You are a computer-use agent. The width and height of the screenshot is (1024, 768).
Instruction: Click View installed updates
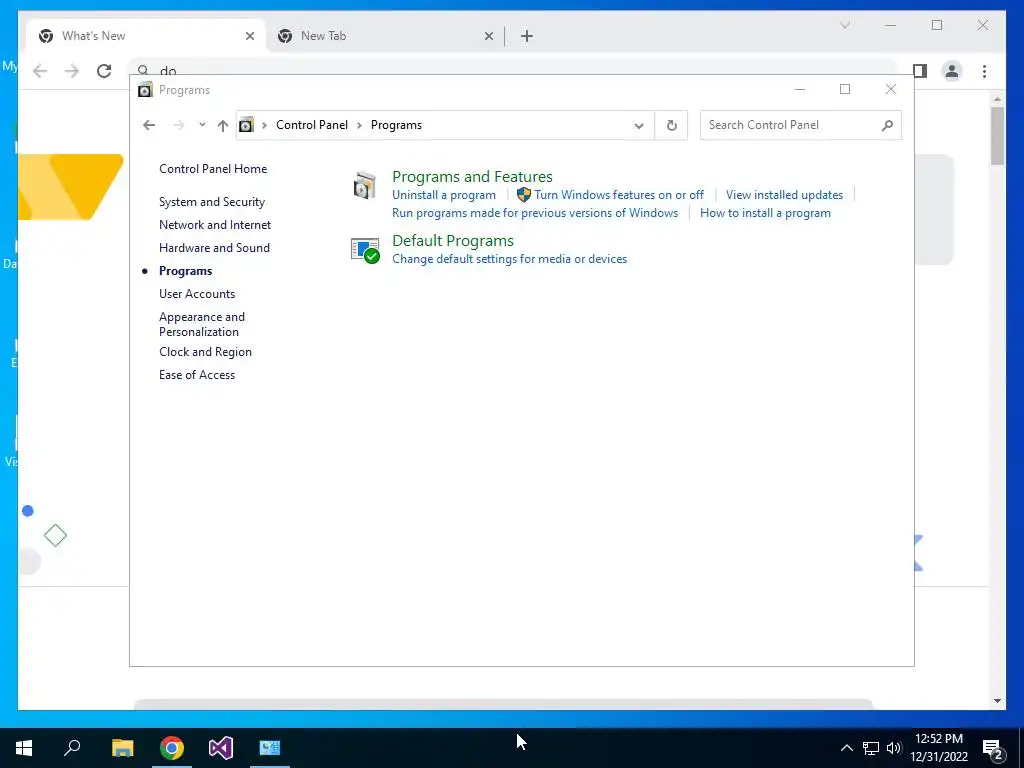pyautogui.click(x=784, y=195)
